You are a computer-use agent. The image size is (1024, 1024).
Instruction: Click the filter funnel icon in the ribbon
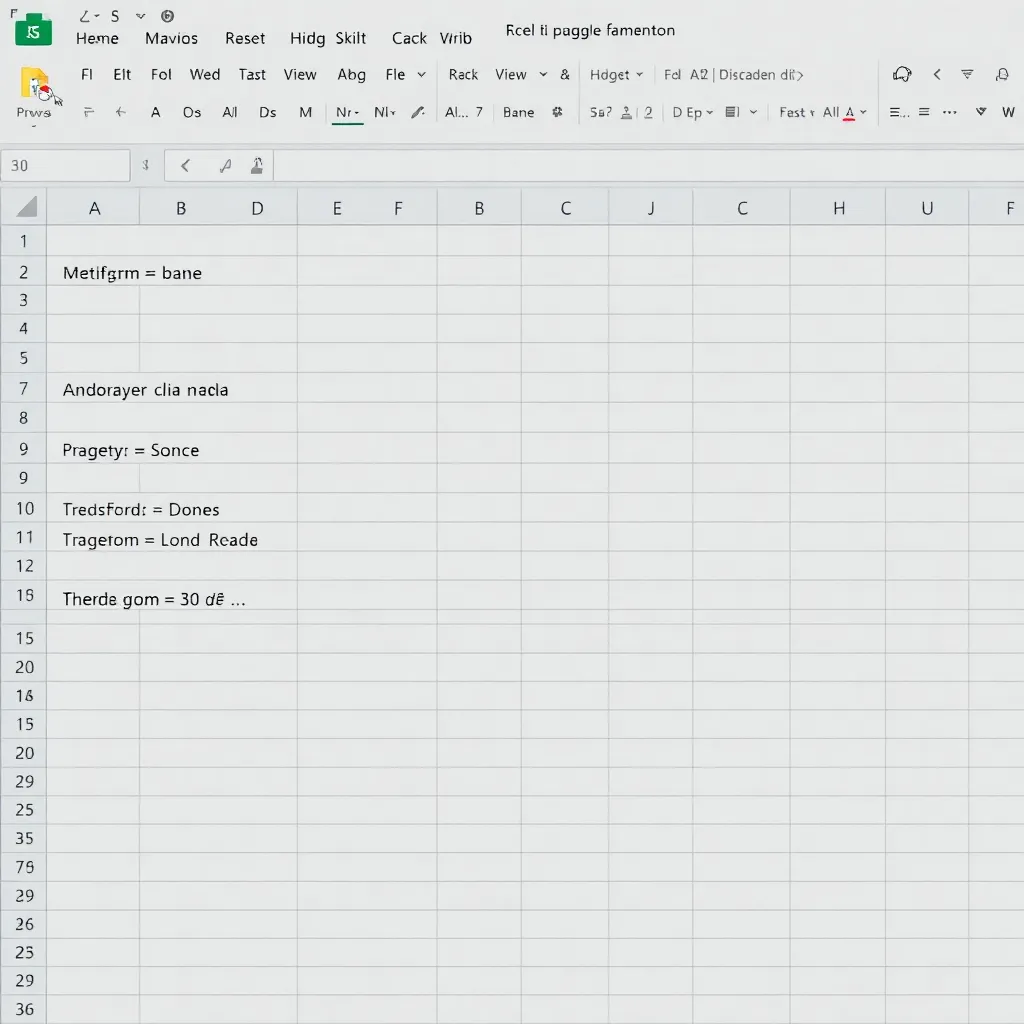tap(967, 74)
